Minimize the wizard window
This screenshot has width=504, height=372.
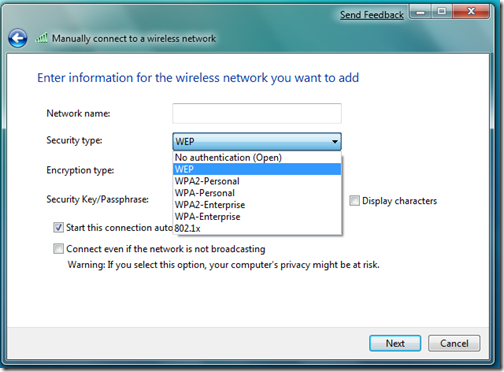[x=421, y=12]
